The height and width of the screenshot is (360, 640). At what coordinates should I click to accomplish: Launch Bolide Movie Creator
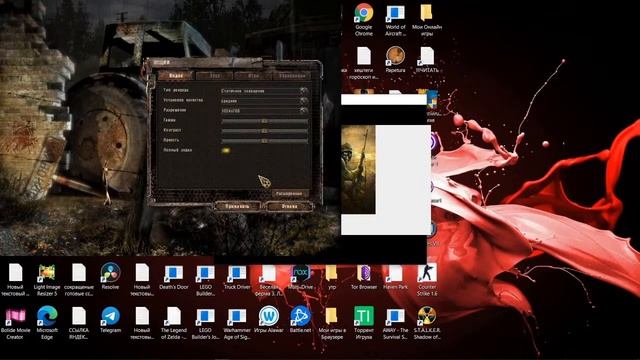pos(15,323)
